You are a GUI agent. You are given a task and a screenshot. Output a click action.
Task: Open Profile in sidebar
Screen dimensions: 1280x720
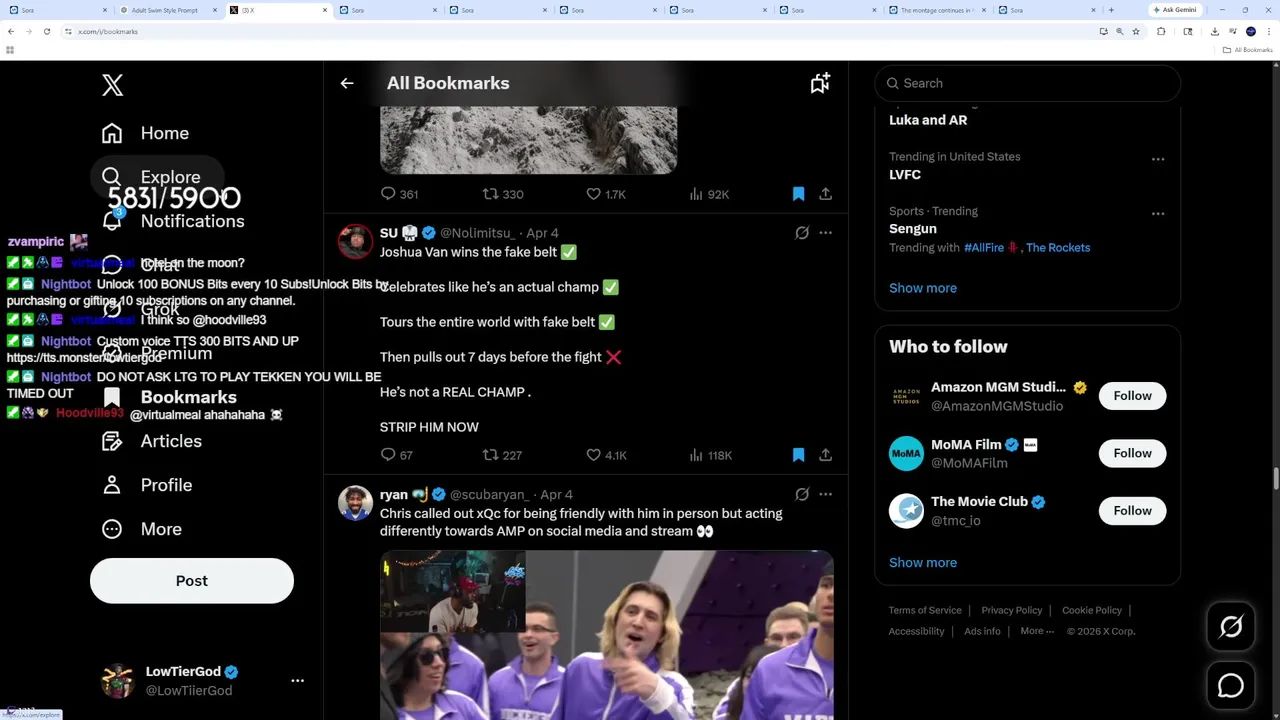pos(146,485)
